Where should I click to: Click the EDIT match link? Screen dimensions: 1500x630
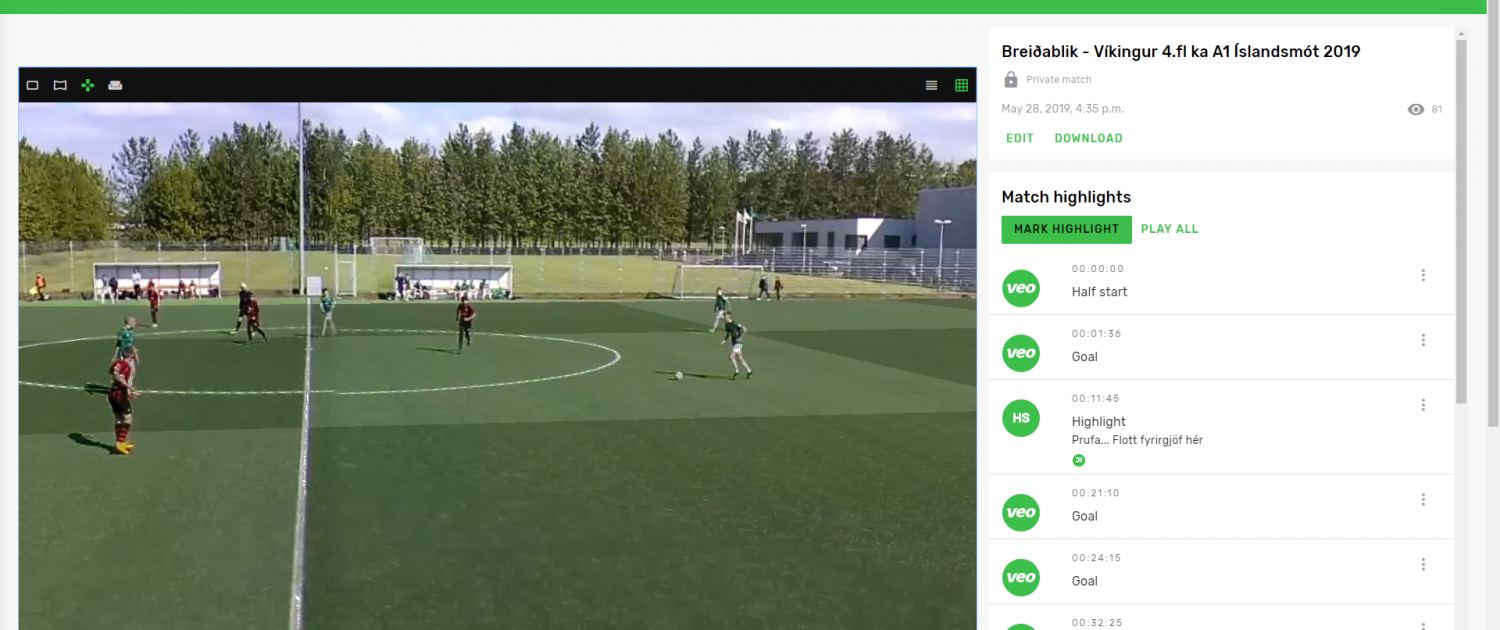[1020, 138]
